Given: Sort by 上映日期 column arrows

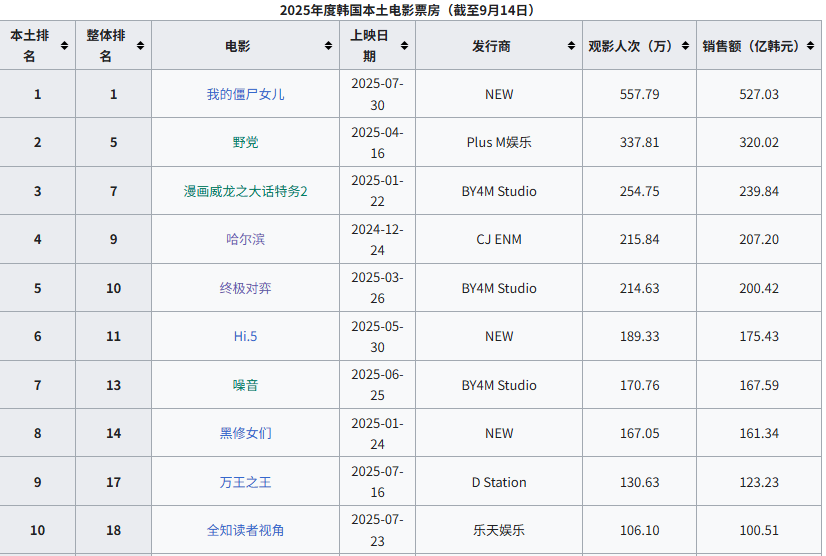Looking at the screenshot, I should click(x=404, y=46).
